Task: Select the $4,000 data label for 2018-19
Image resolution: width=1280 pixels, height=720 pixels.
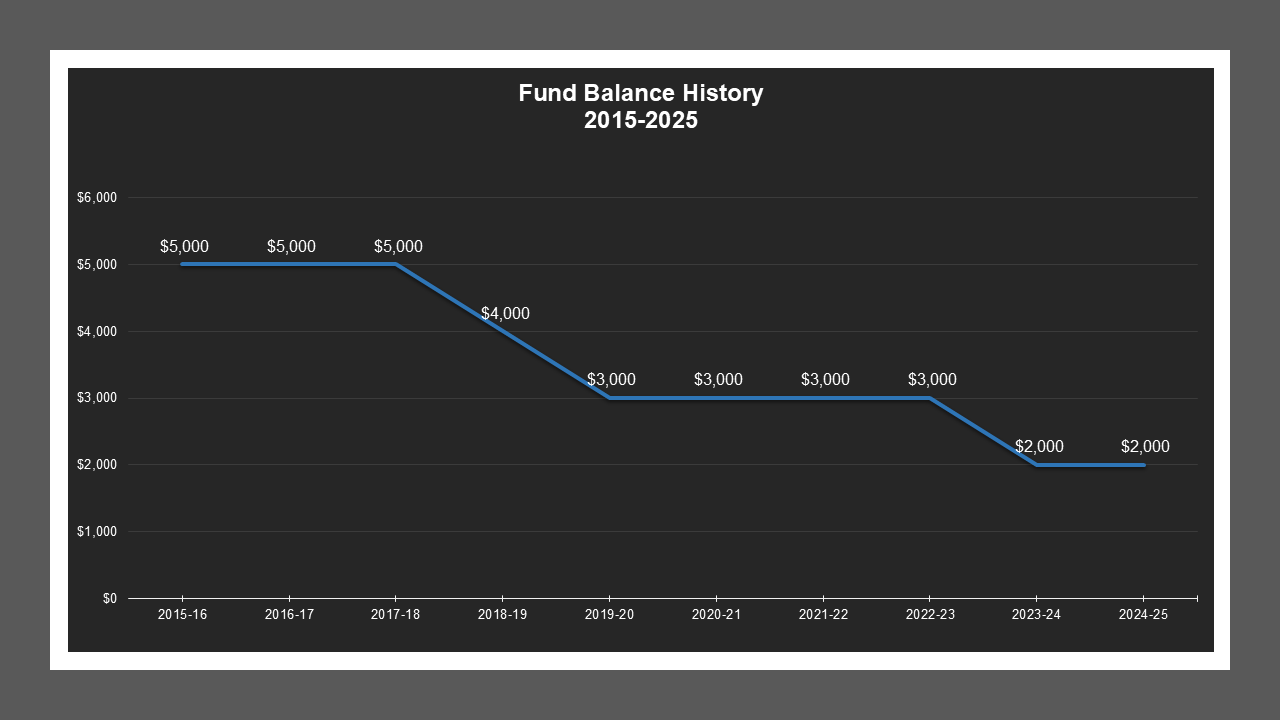Action: [x=505, y=313]
